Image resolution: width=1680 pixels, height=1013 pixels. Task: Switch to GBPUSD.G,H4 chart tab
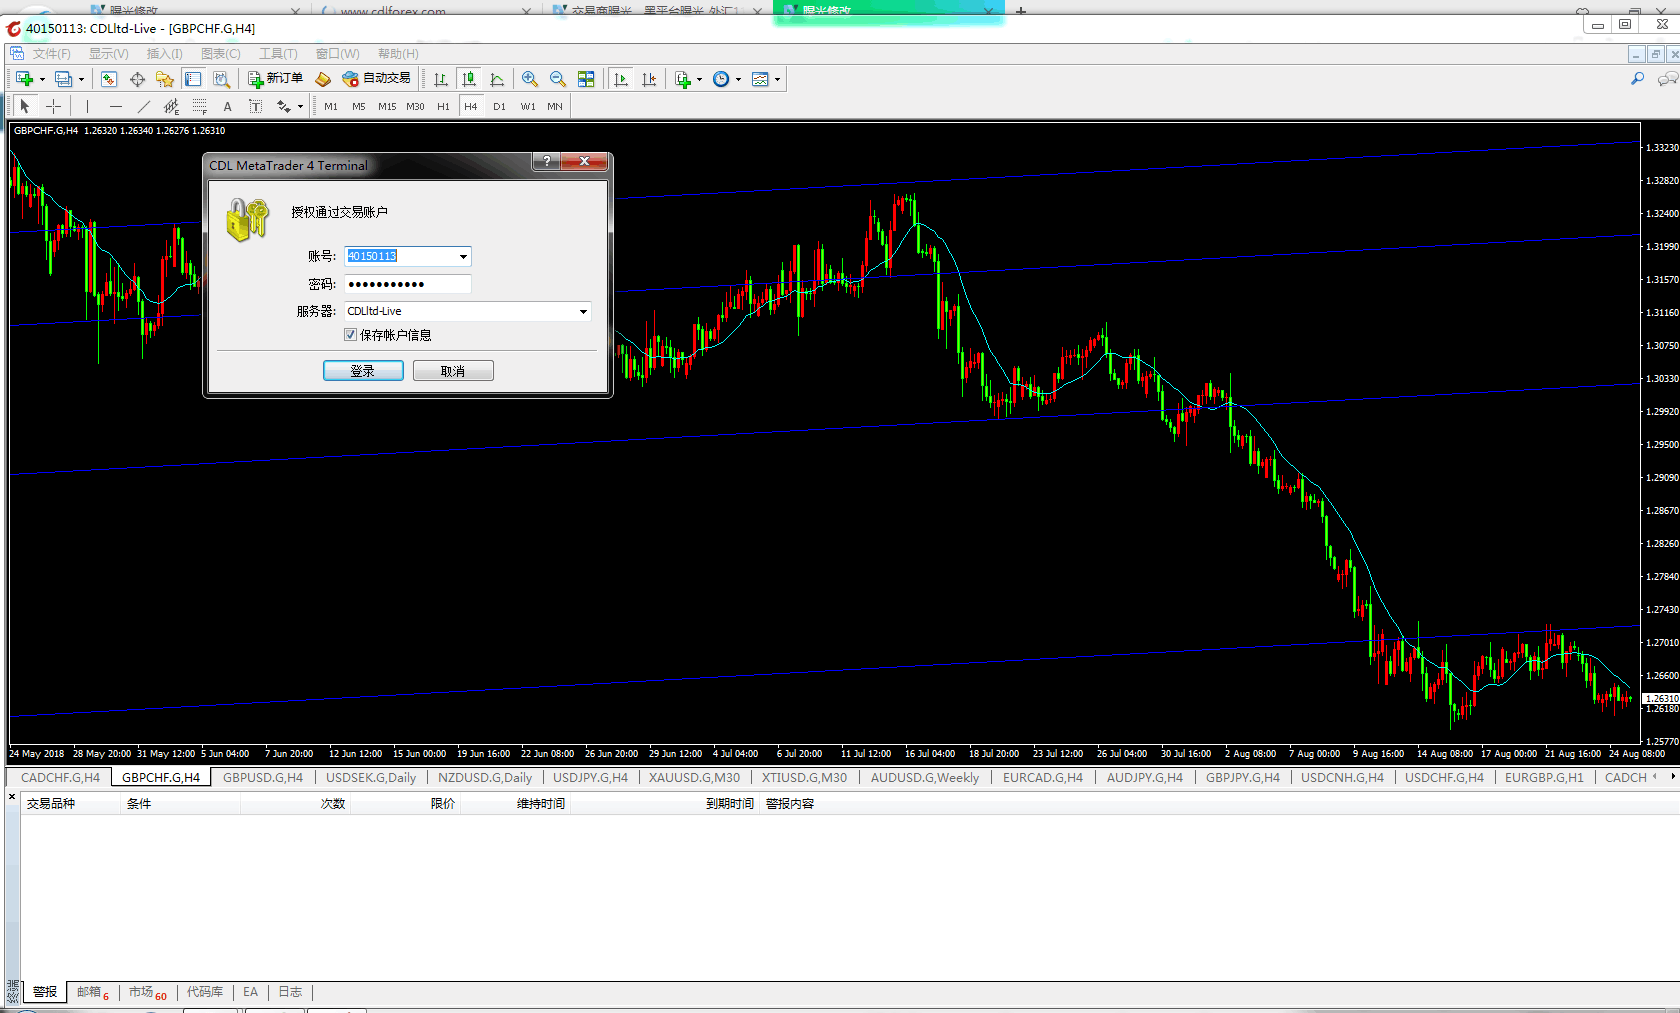[x=263, y=778]
